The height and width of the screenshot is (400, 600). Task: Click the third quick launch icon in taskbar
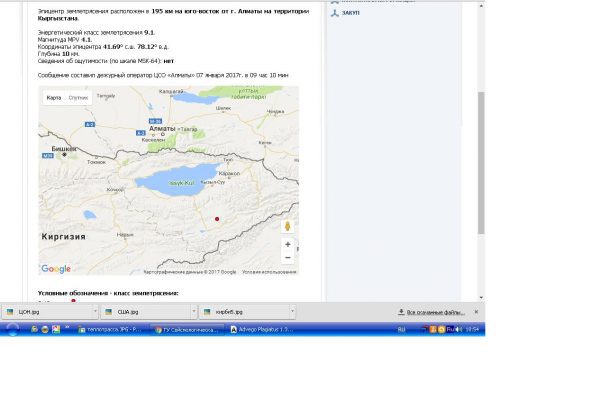click(56, 329)
